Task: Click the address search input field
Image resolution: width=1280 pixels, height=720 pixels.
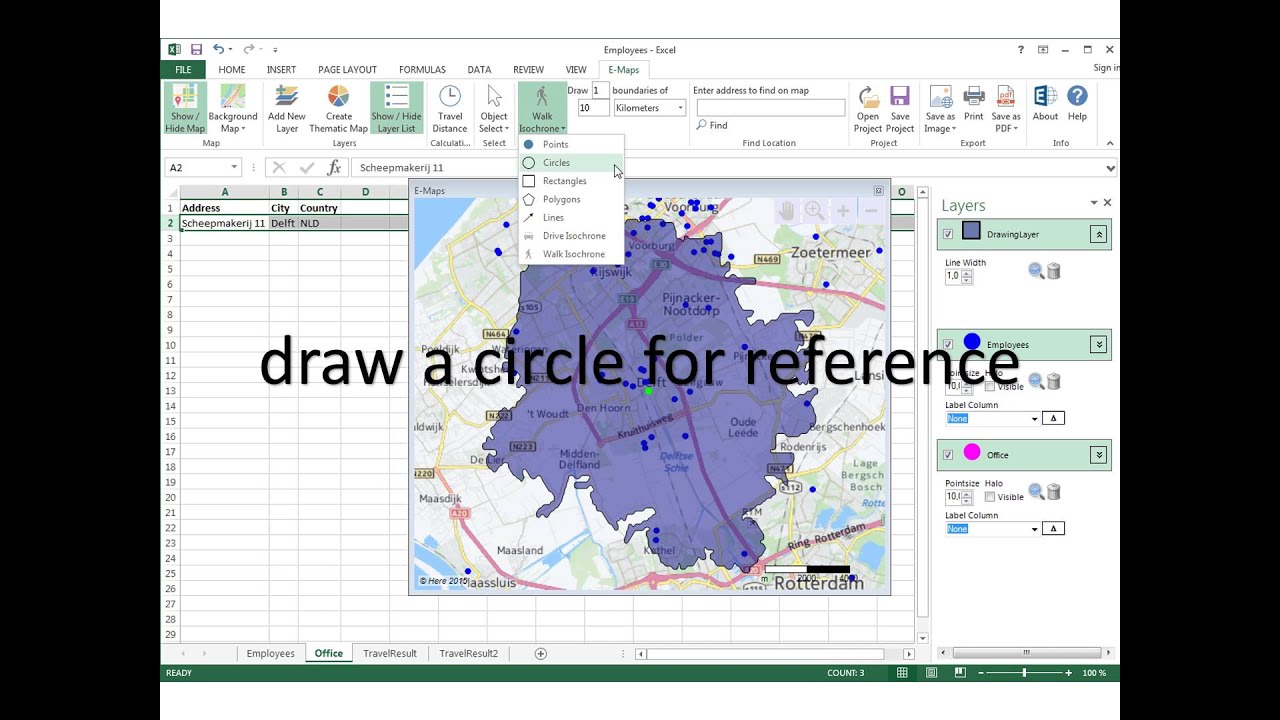Action: point(770,108)
